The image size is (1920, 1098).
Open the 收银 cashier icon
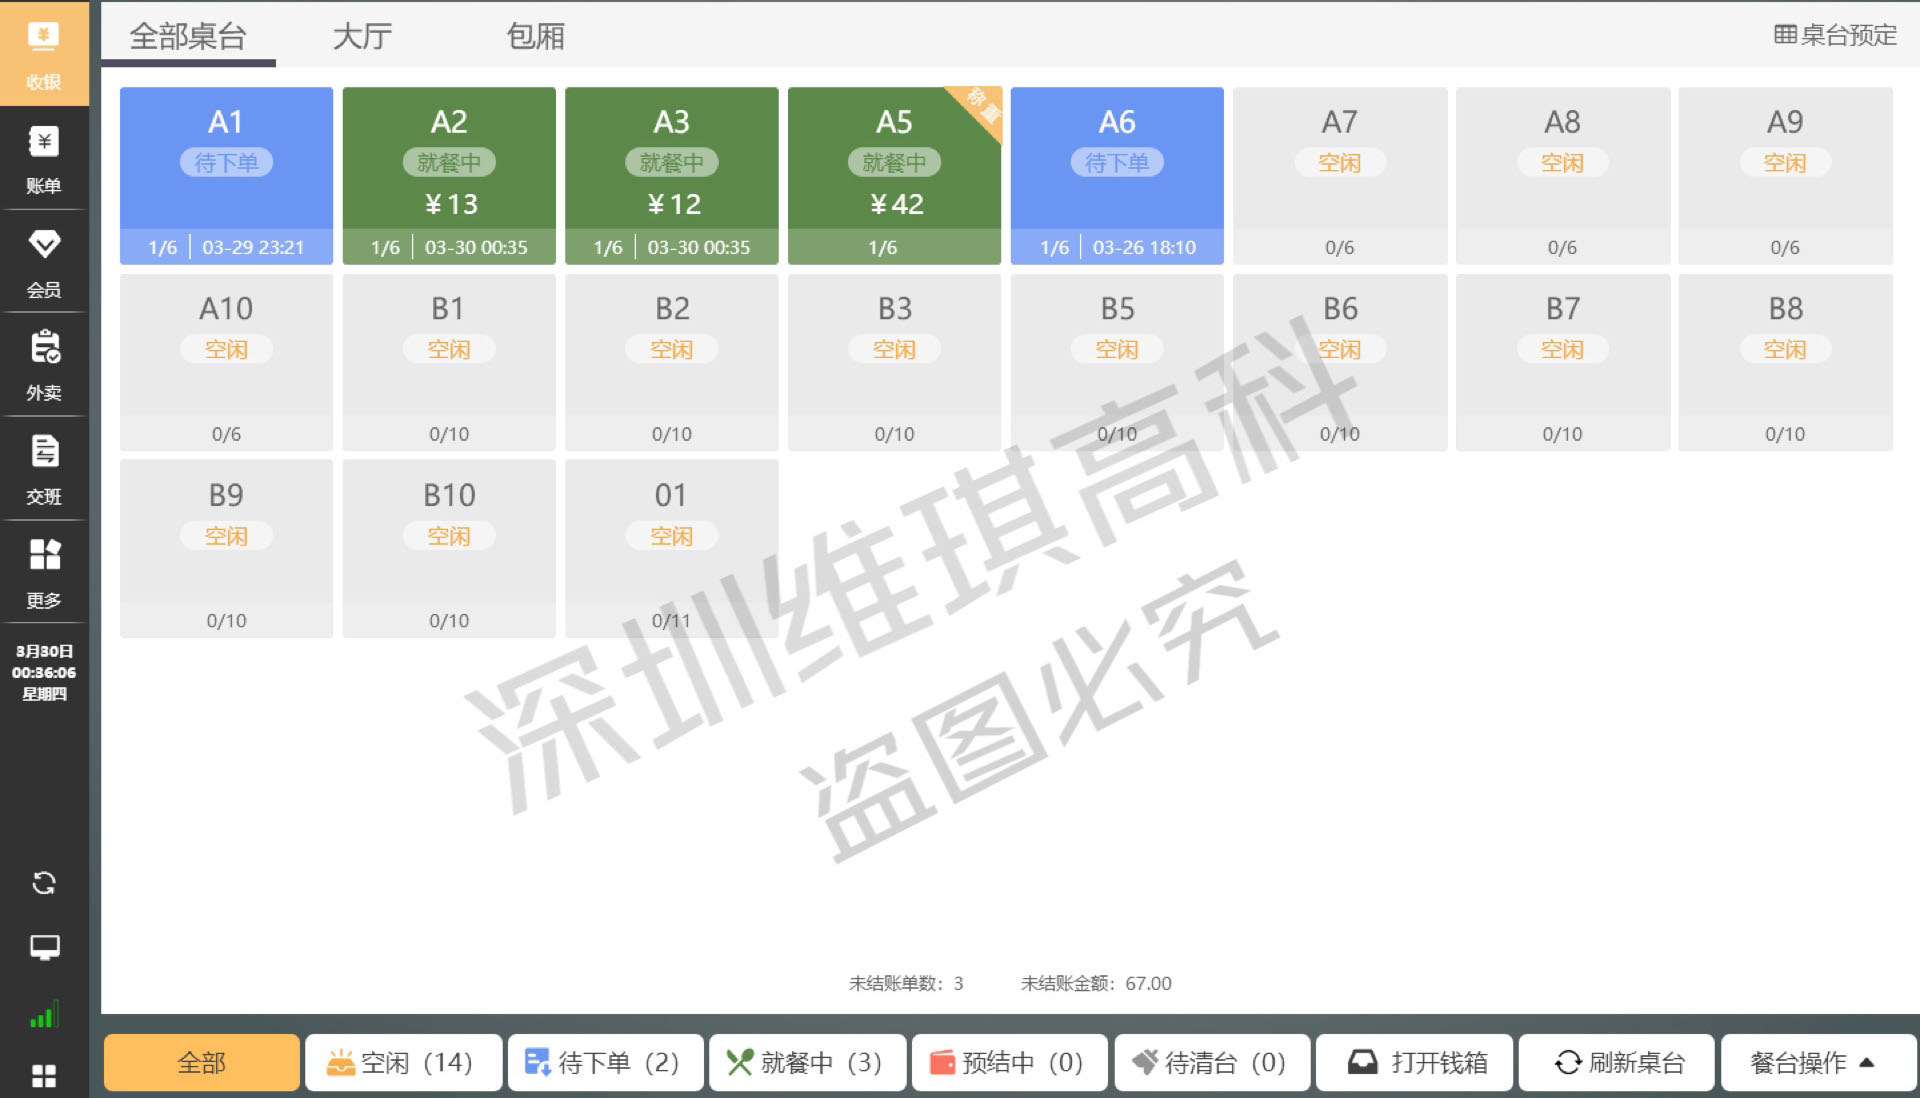pos(44,54)
